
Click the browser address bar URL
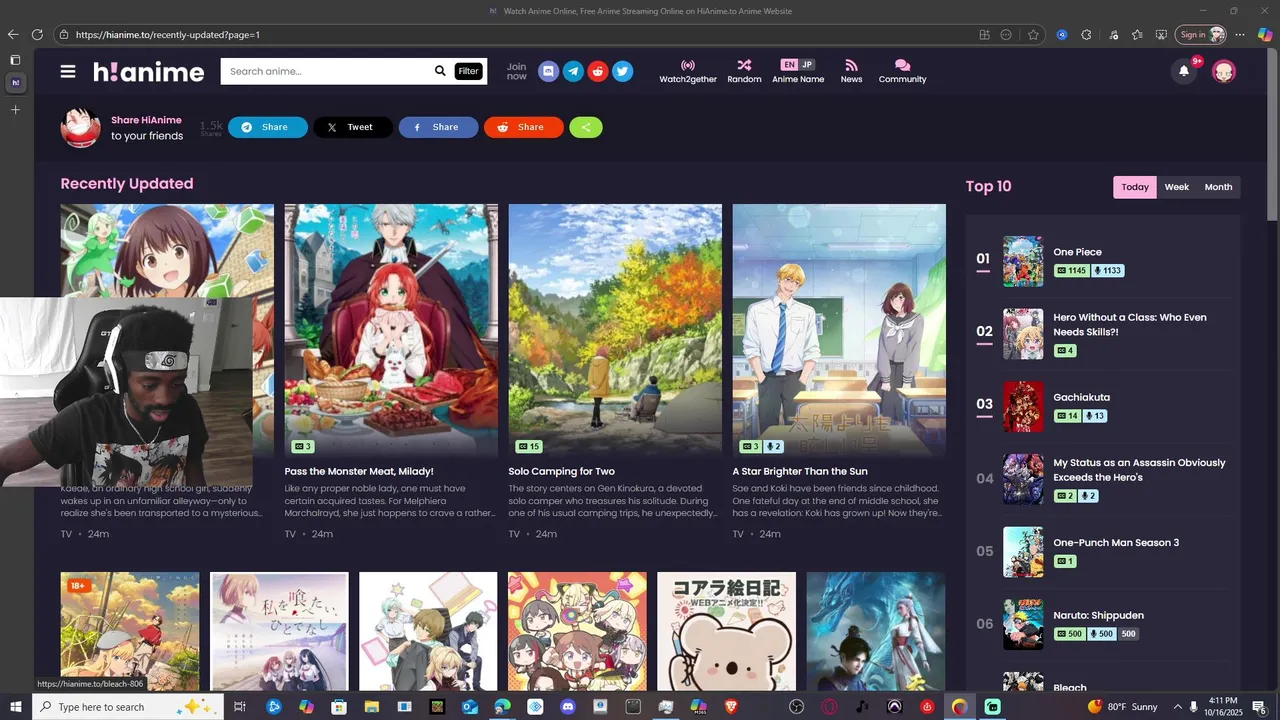pos(168,34)
